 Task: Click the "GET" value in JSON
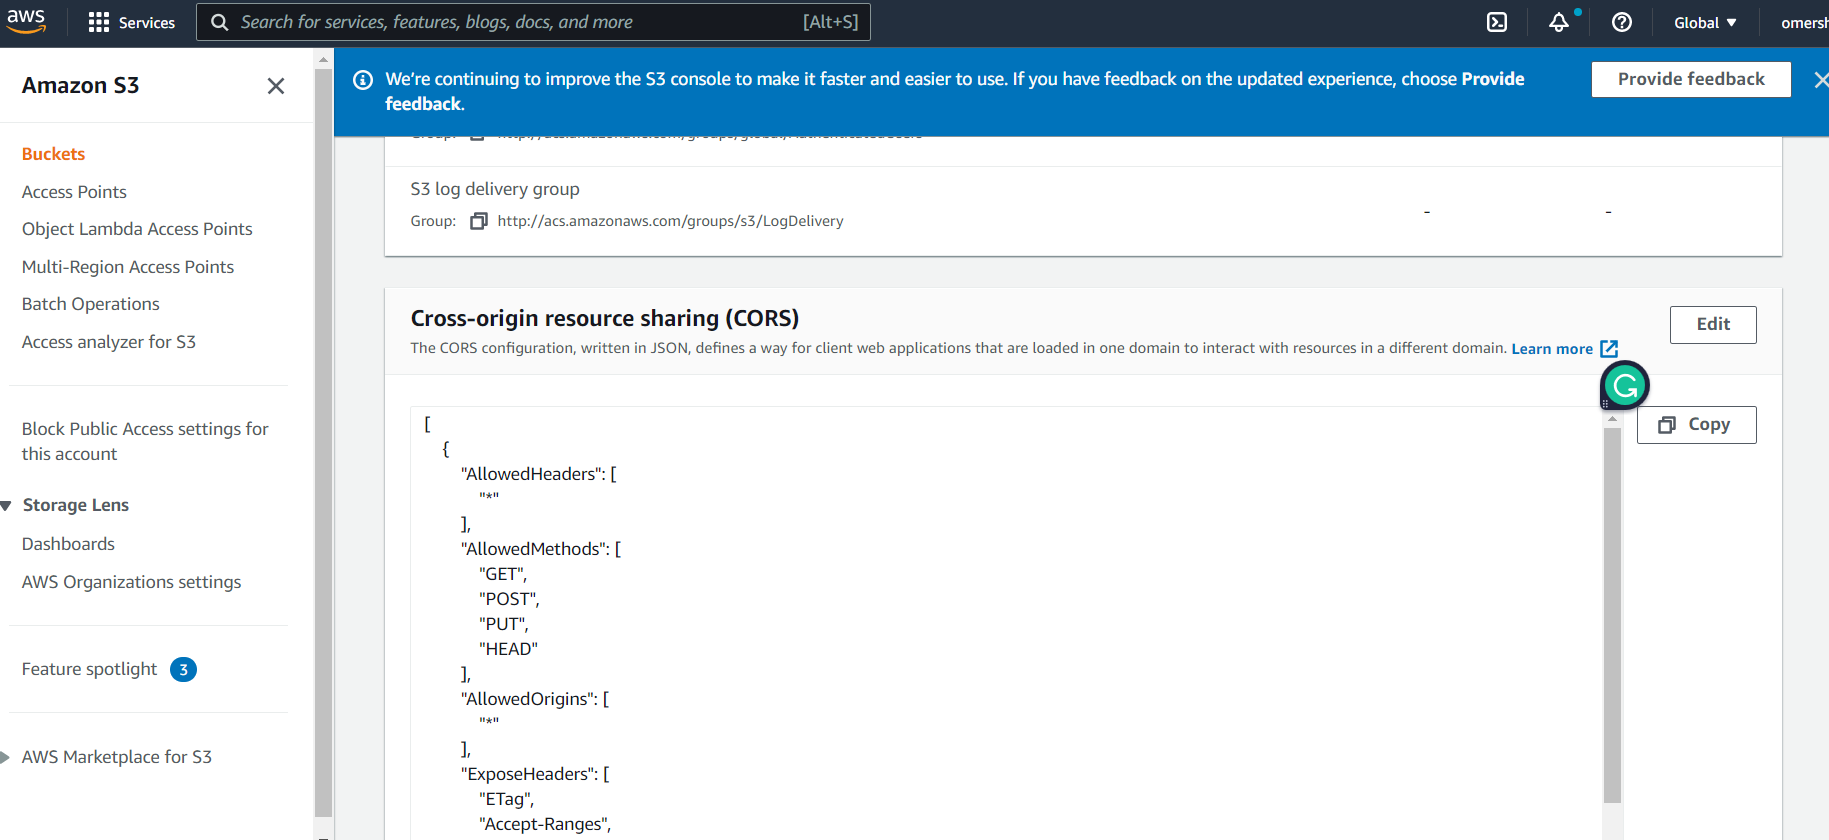[503, 574]
